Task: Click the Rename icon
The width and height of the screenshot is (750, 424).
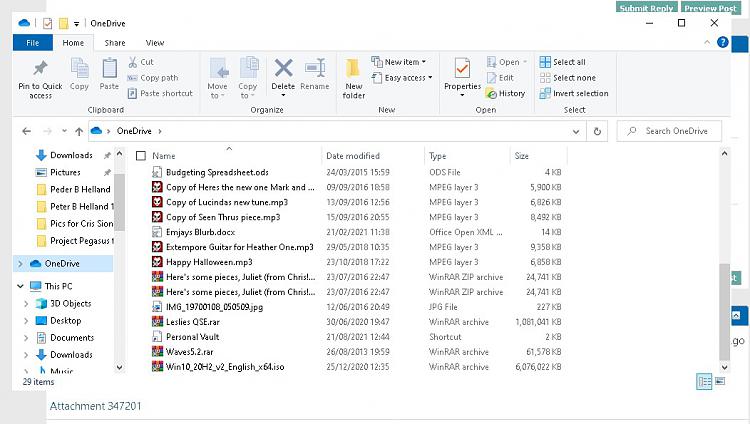Action: coord(315,68)
